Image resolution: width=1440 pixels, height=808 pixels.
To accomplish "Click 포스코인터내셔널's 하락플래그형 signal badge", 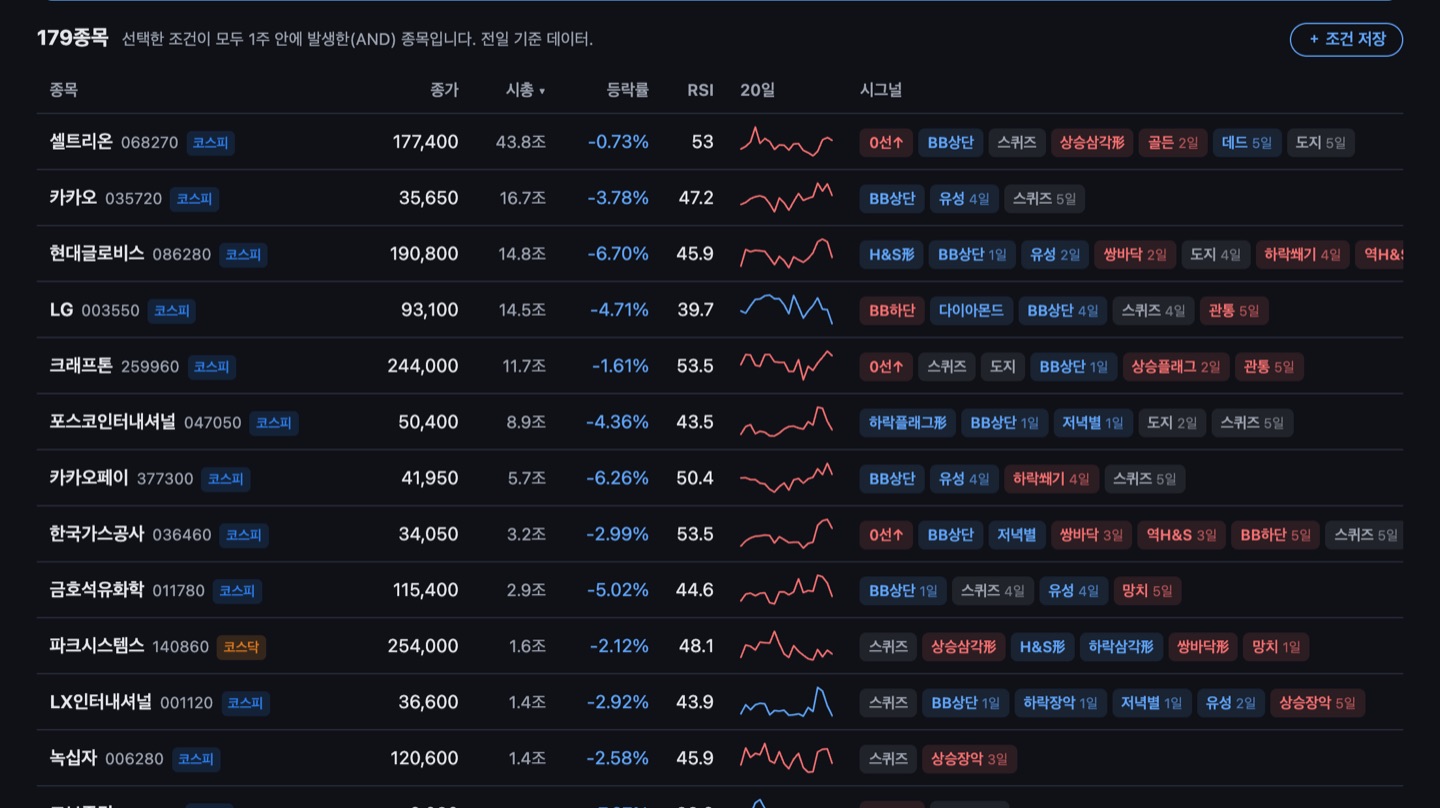I will pyautogui.click(x=907, y=423).
